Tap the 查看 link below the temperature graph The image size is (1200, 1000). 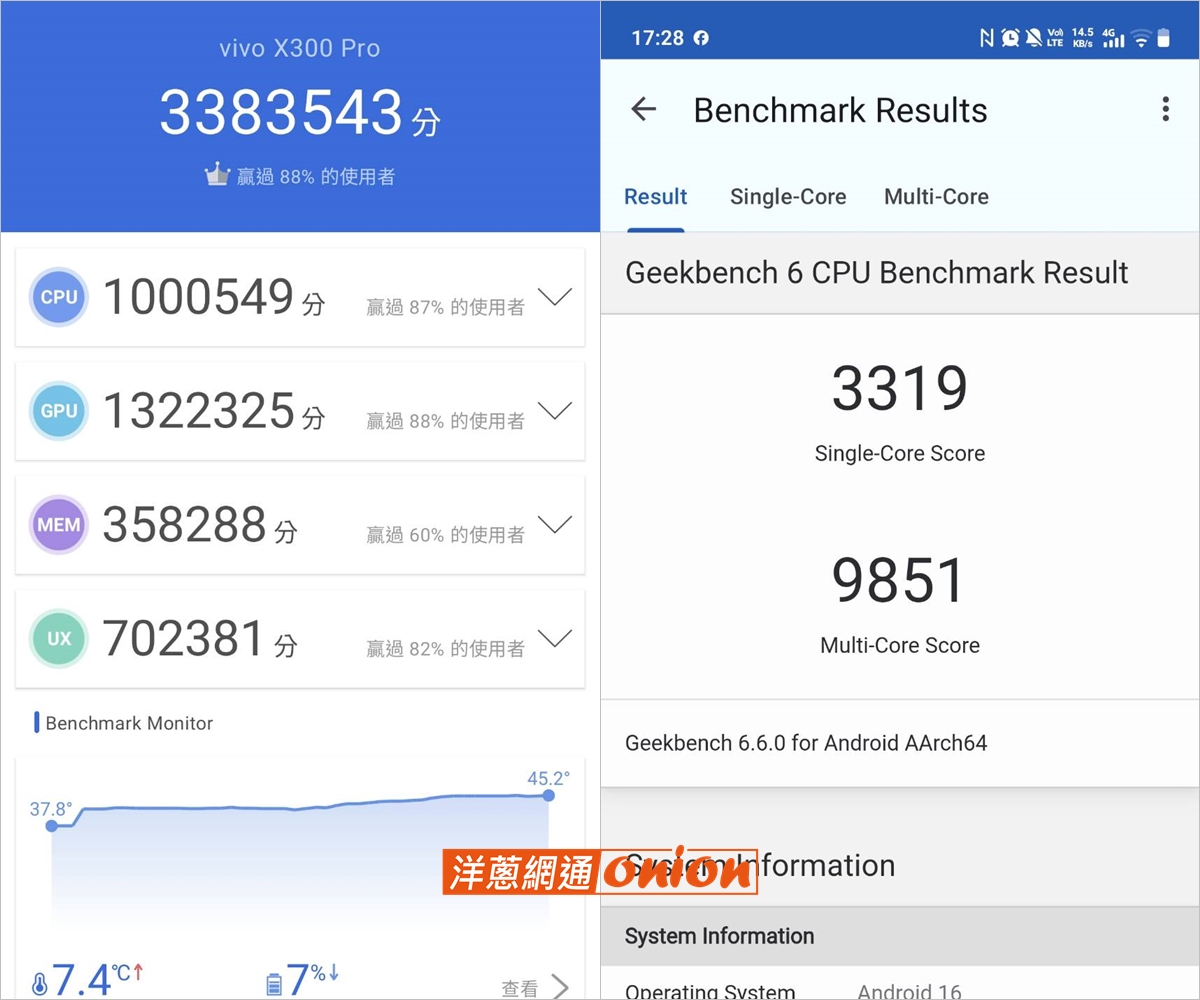pos(520,988)
